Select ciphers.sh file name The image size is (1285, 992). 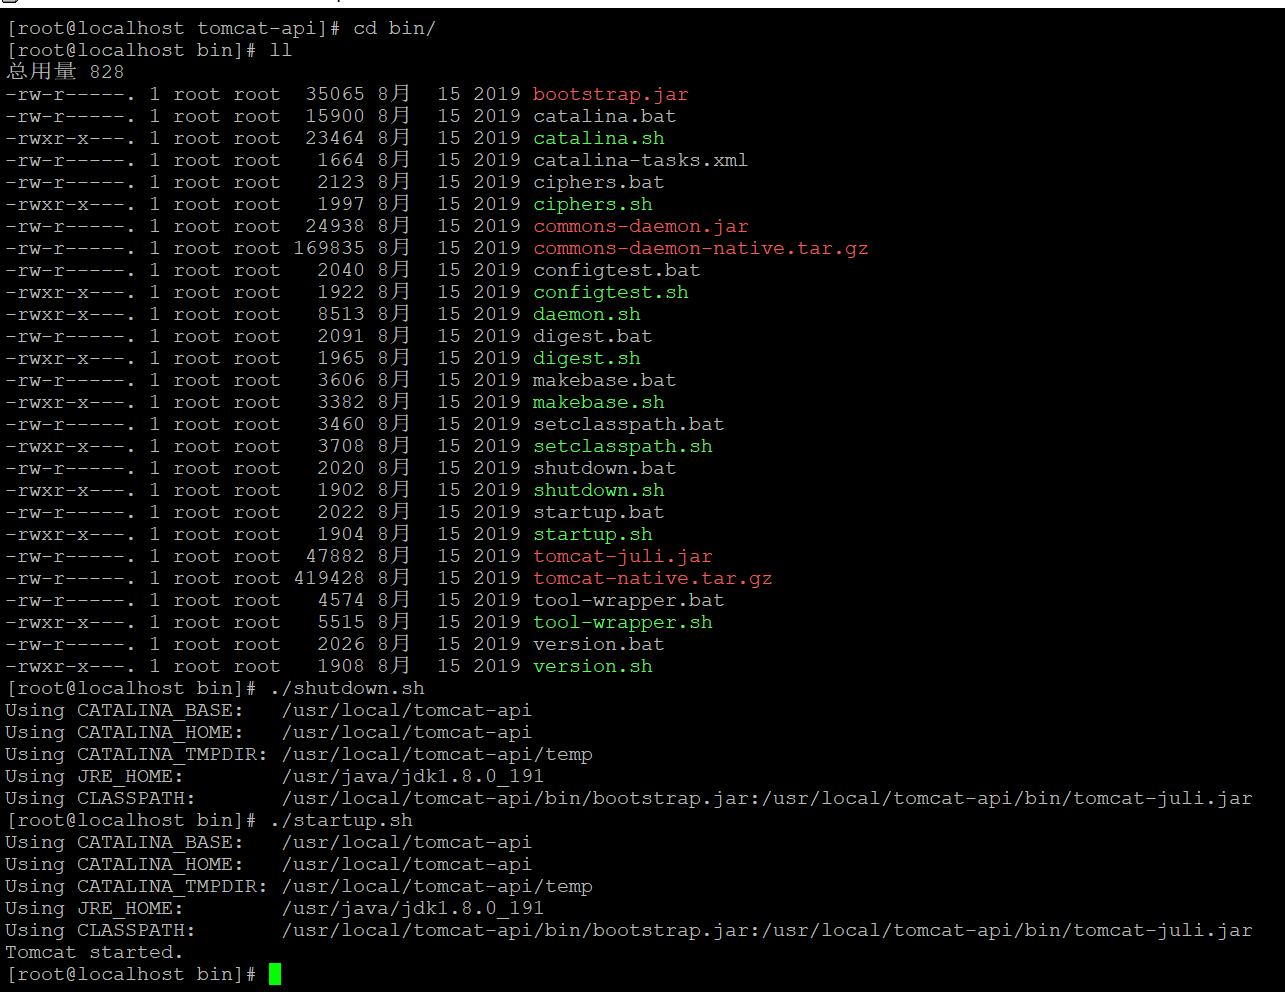pyautogui.click(x=592, y=204)
